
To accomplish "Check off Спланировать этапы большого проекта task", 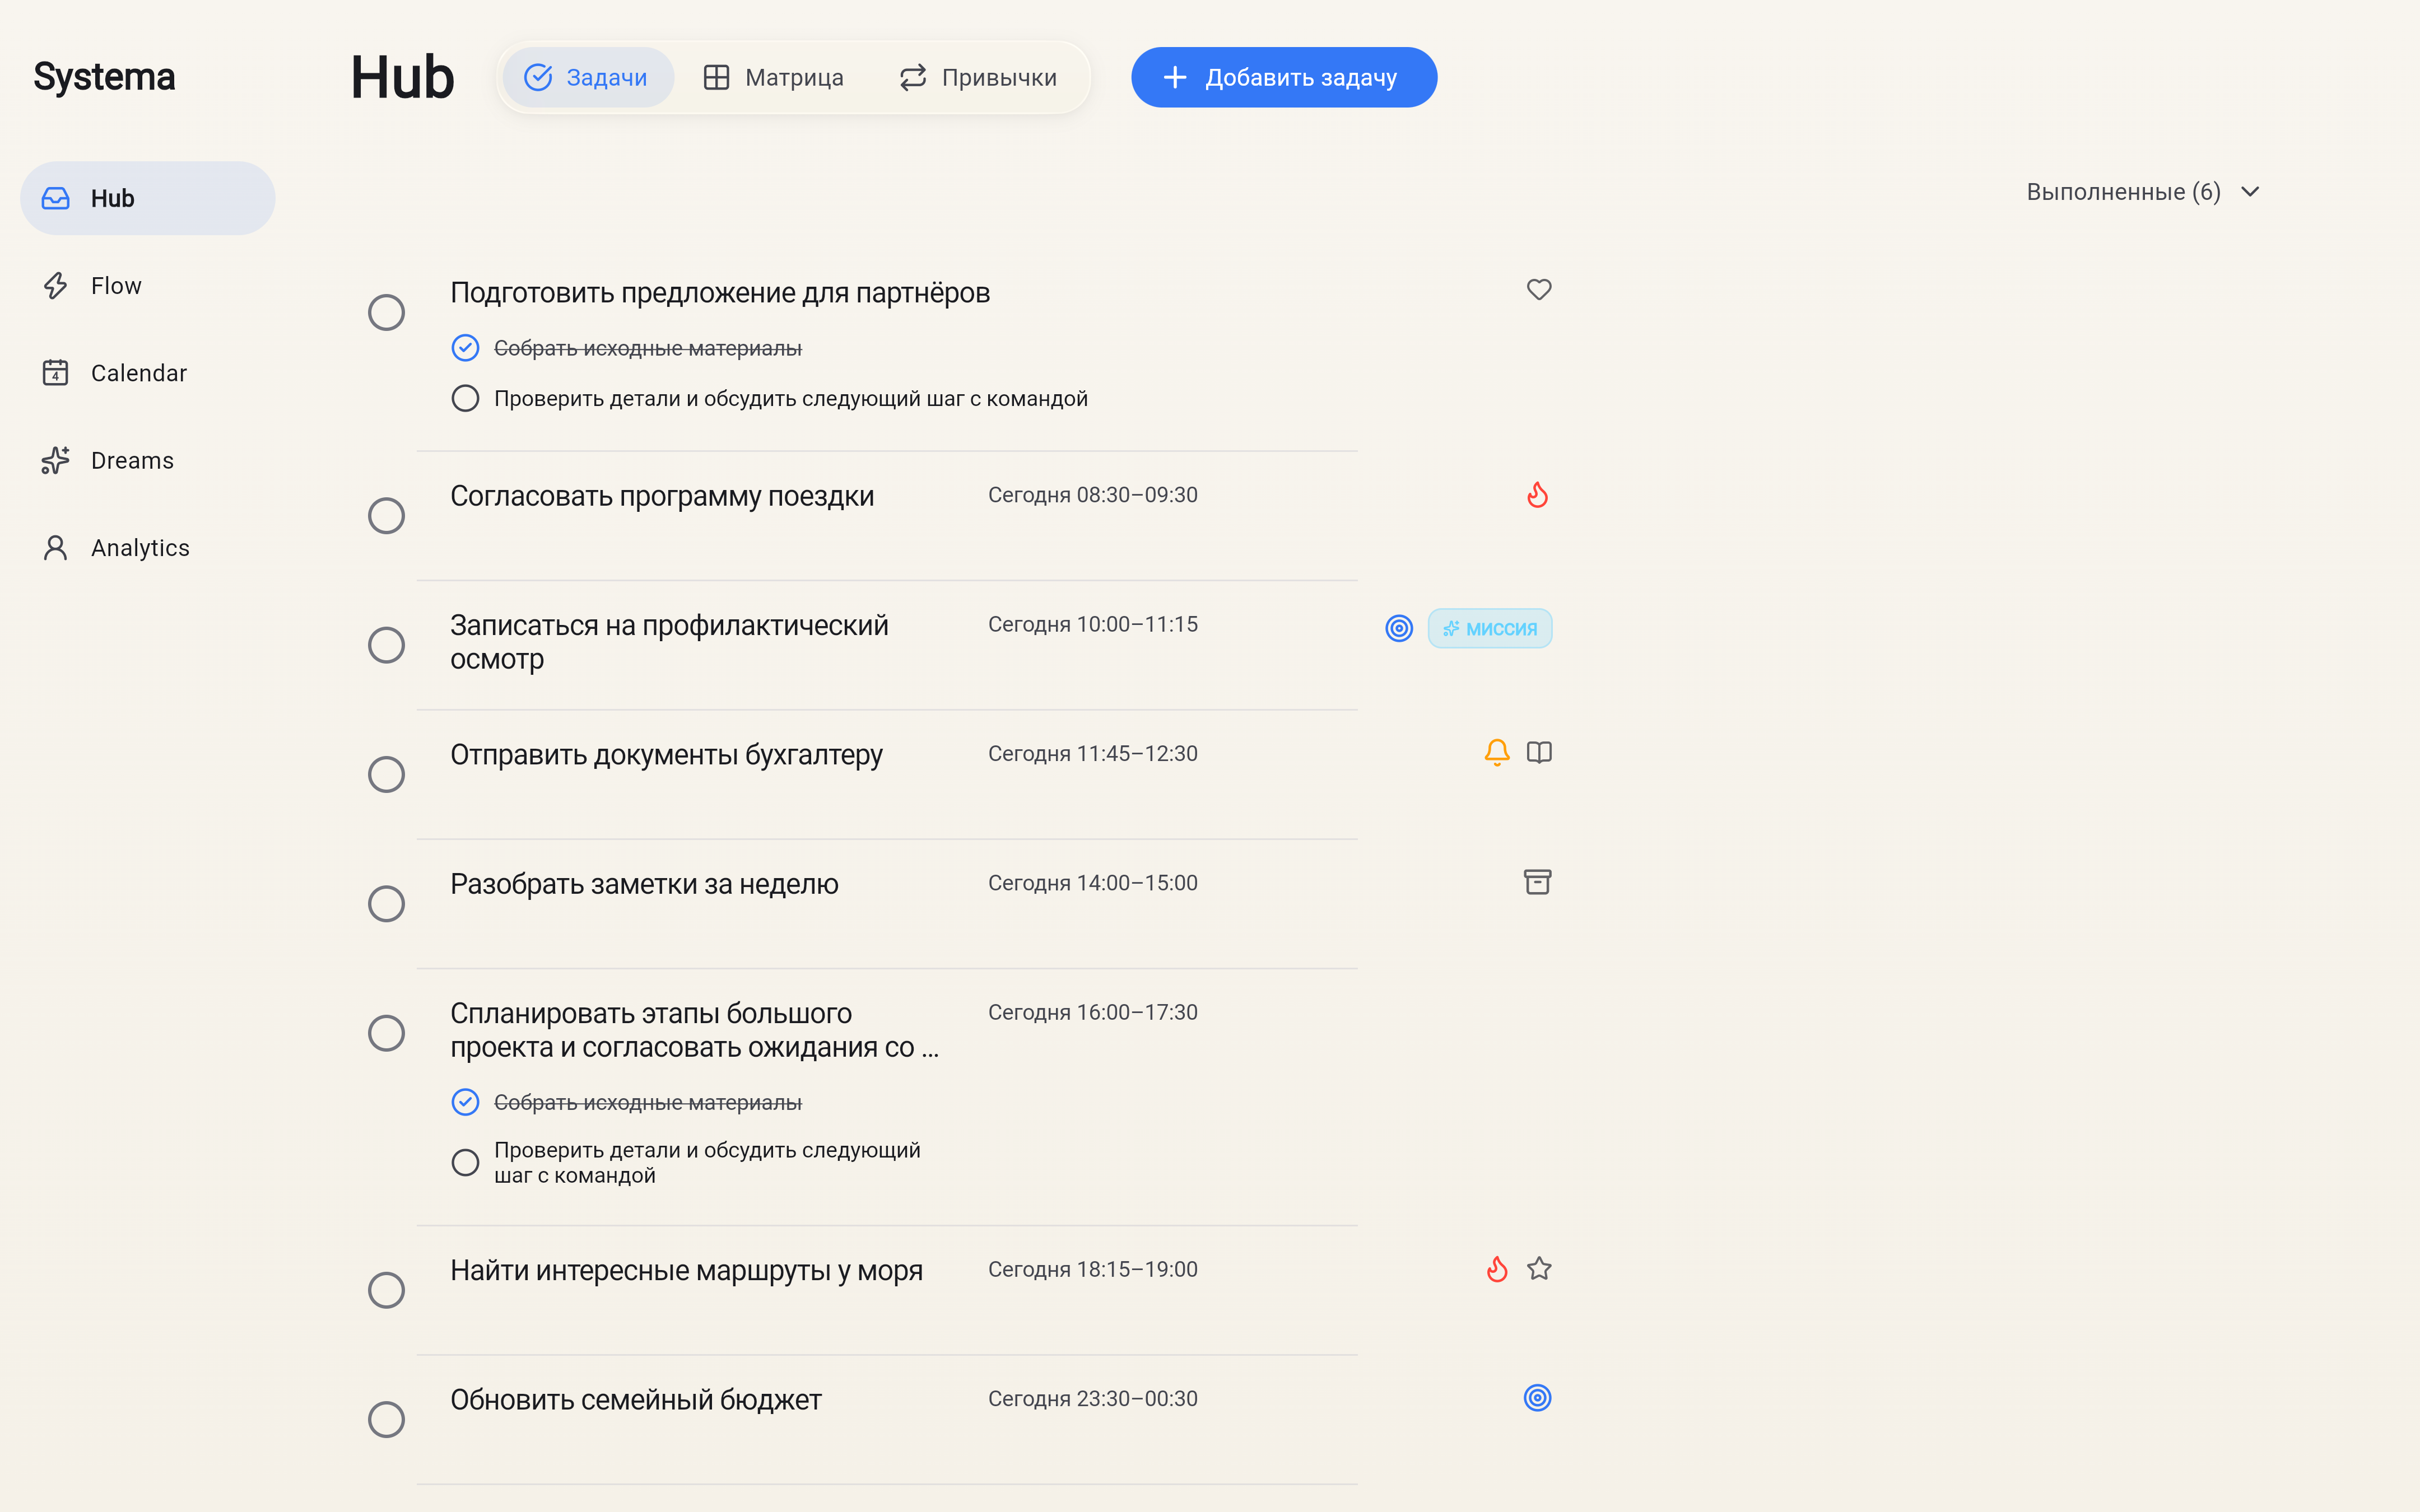I will coord(386,1033).
